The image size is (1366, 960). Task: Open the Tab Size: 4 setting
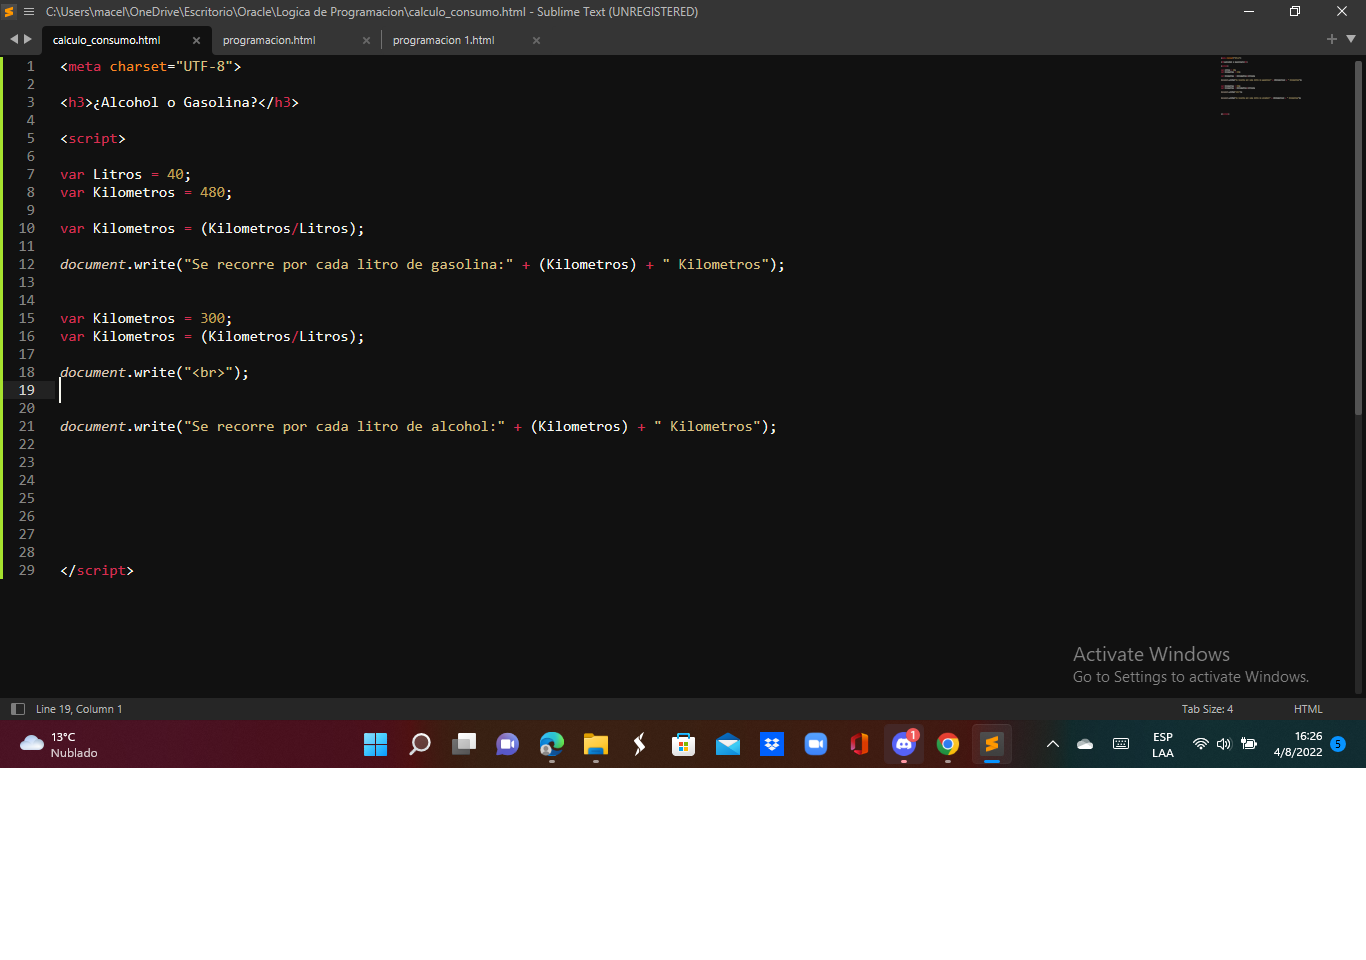click(1207, 709)
